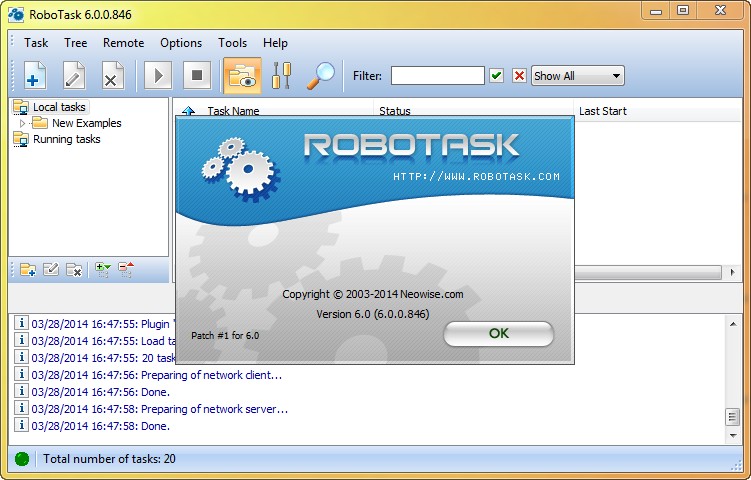Click in the Filter text field
Image resolution: width=751 pixels, height=480 pixels.
click(x=437, y=76)
